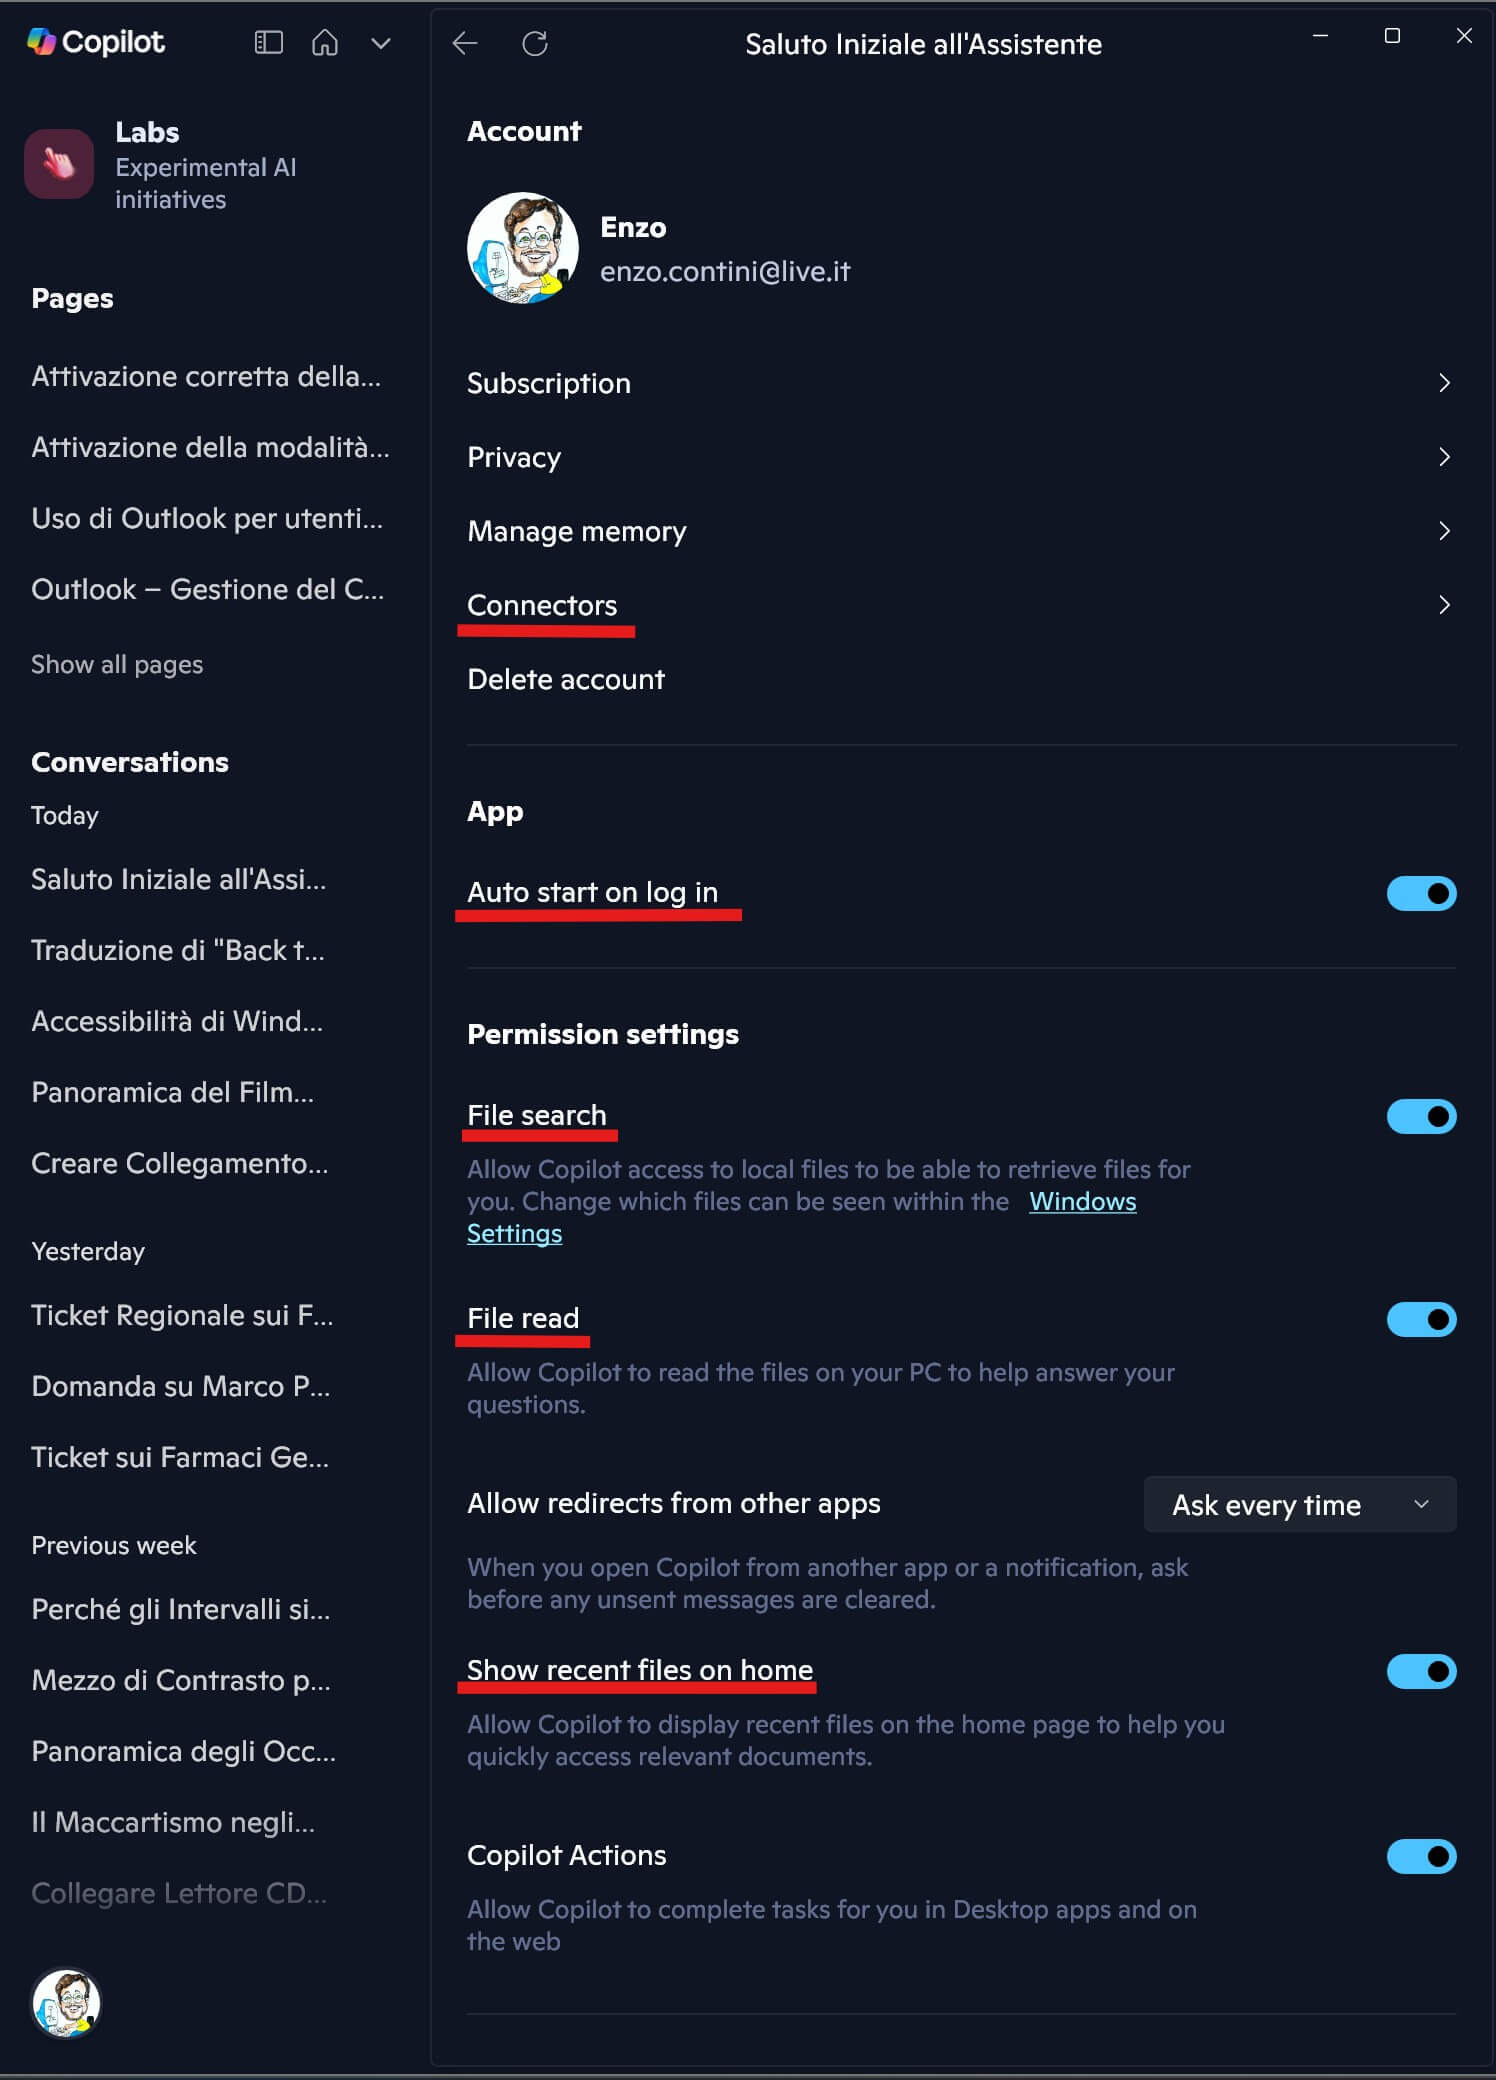Click the Windows Settings link

(x=1082, y=1201)
